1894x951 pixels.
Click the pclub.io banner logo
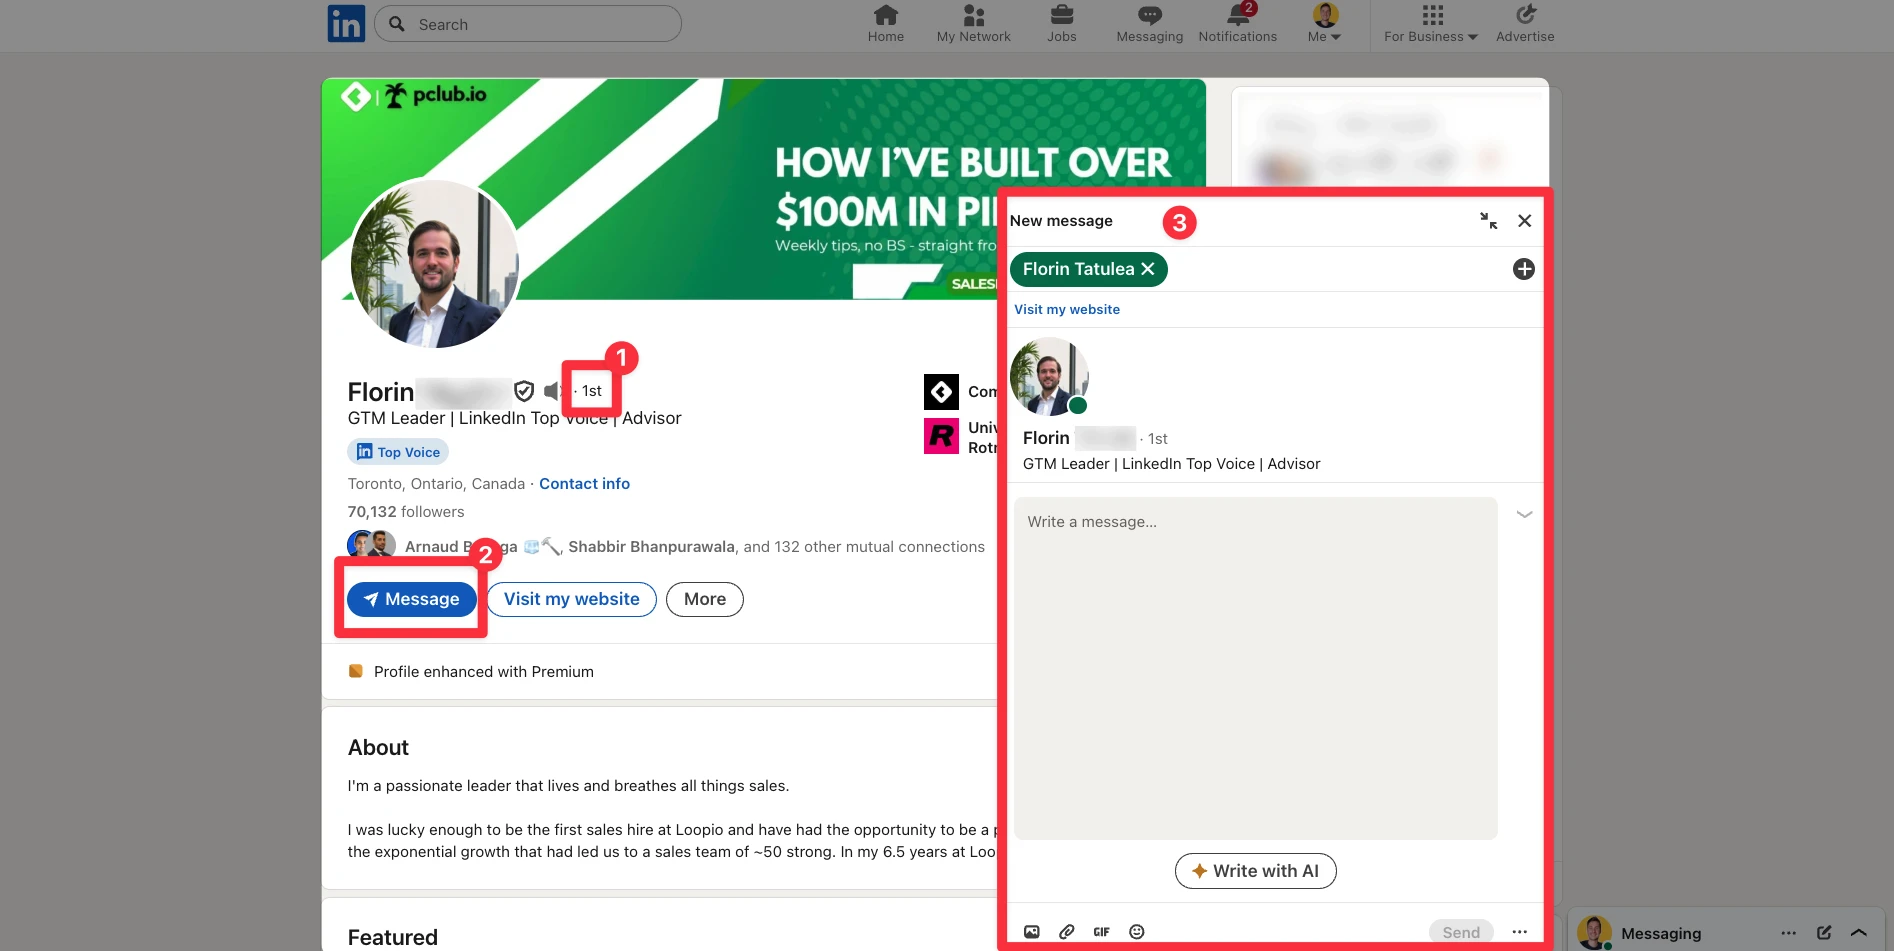(x=413, y=95)
